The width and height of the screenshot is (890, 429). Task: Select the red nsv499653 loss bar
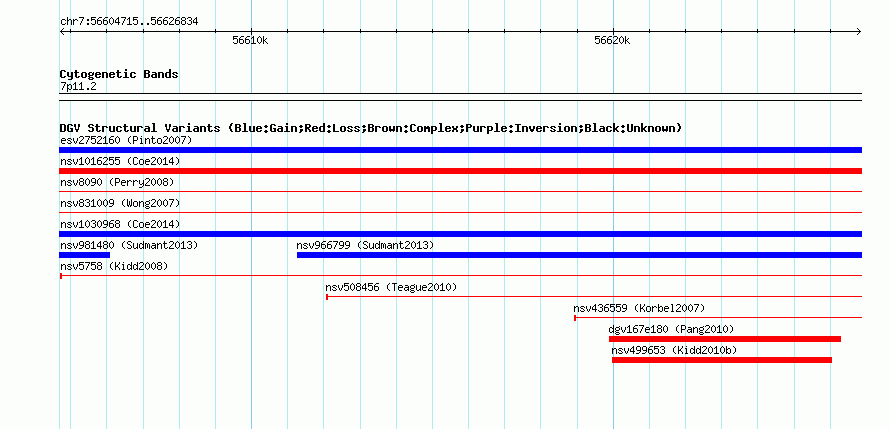coord(722,360)
